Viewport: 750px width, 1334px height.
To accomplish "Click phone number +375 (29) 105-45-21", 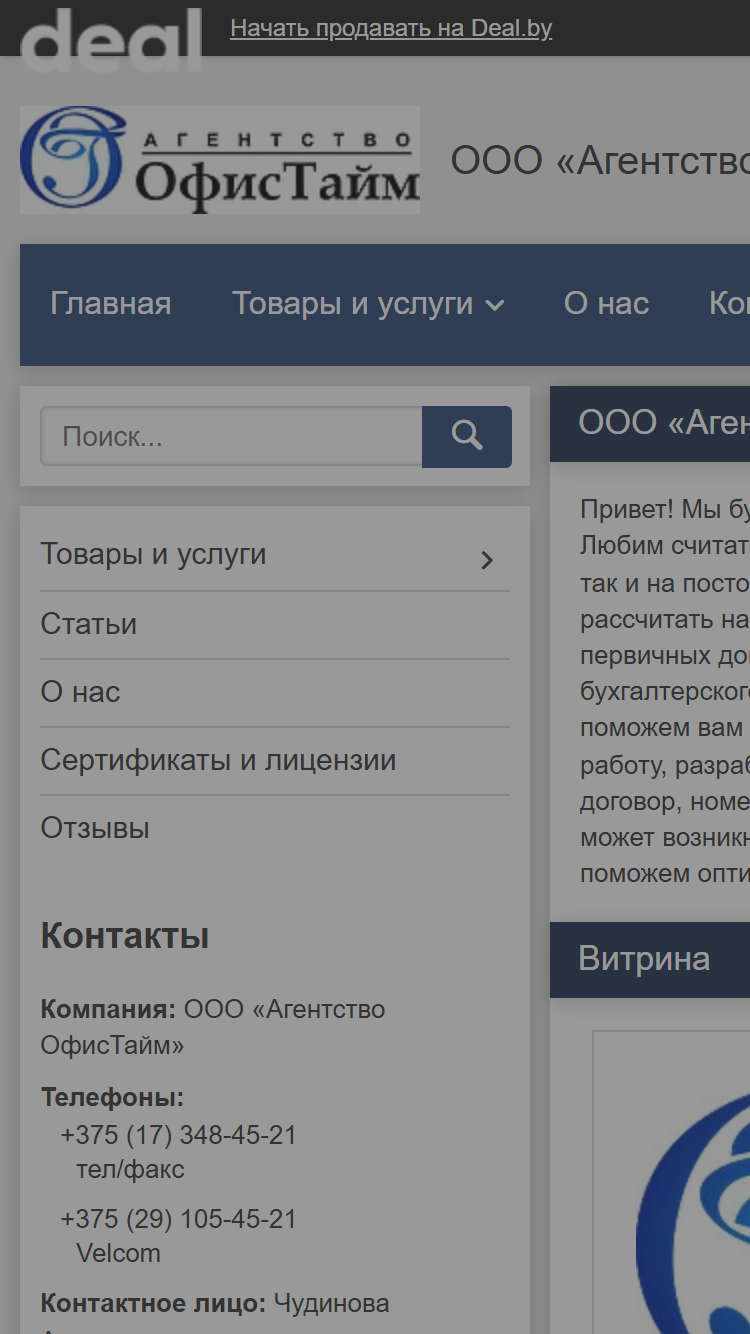I will point(178,1219).
